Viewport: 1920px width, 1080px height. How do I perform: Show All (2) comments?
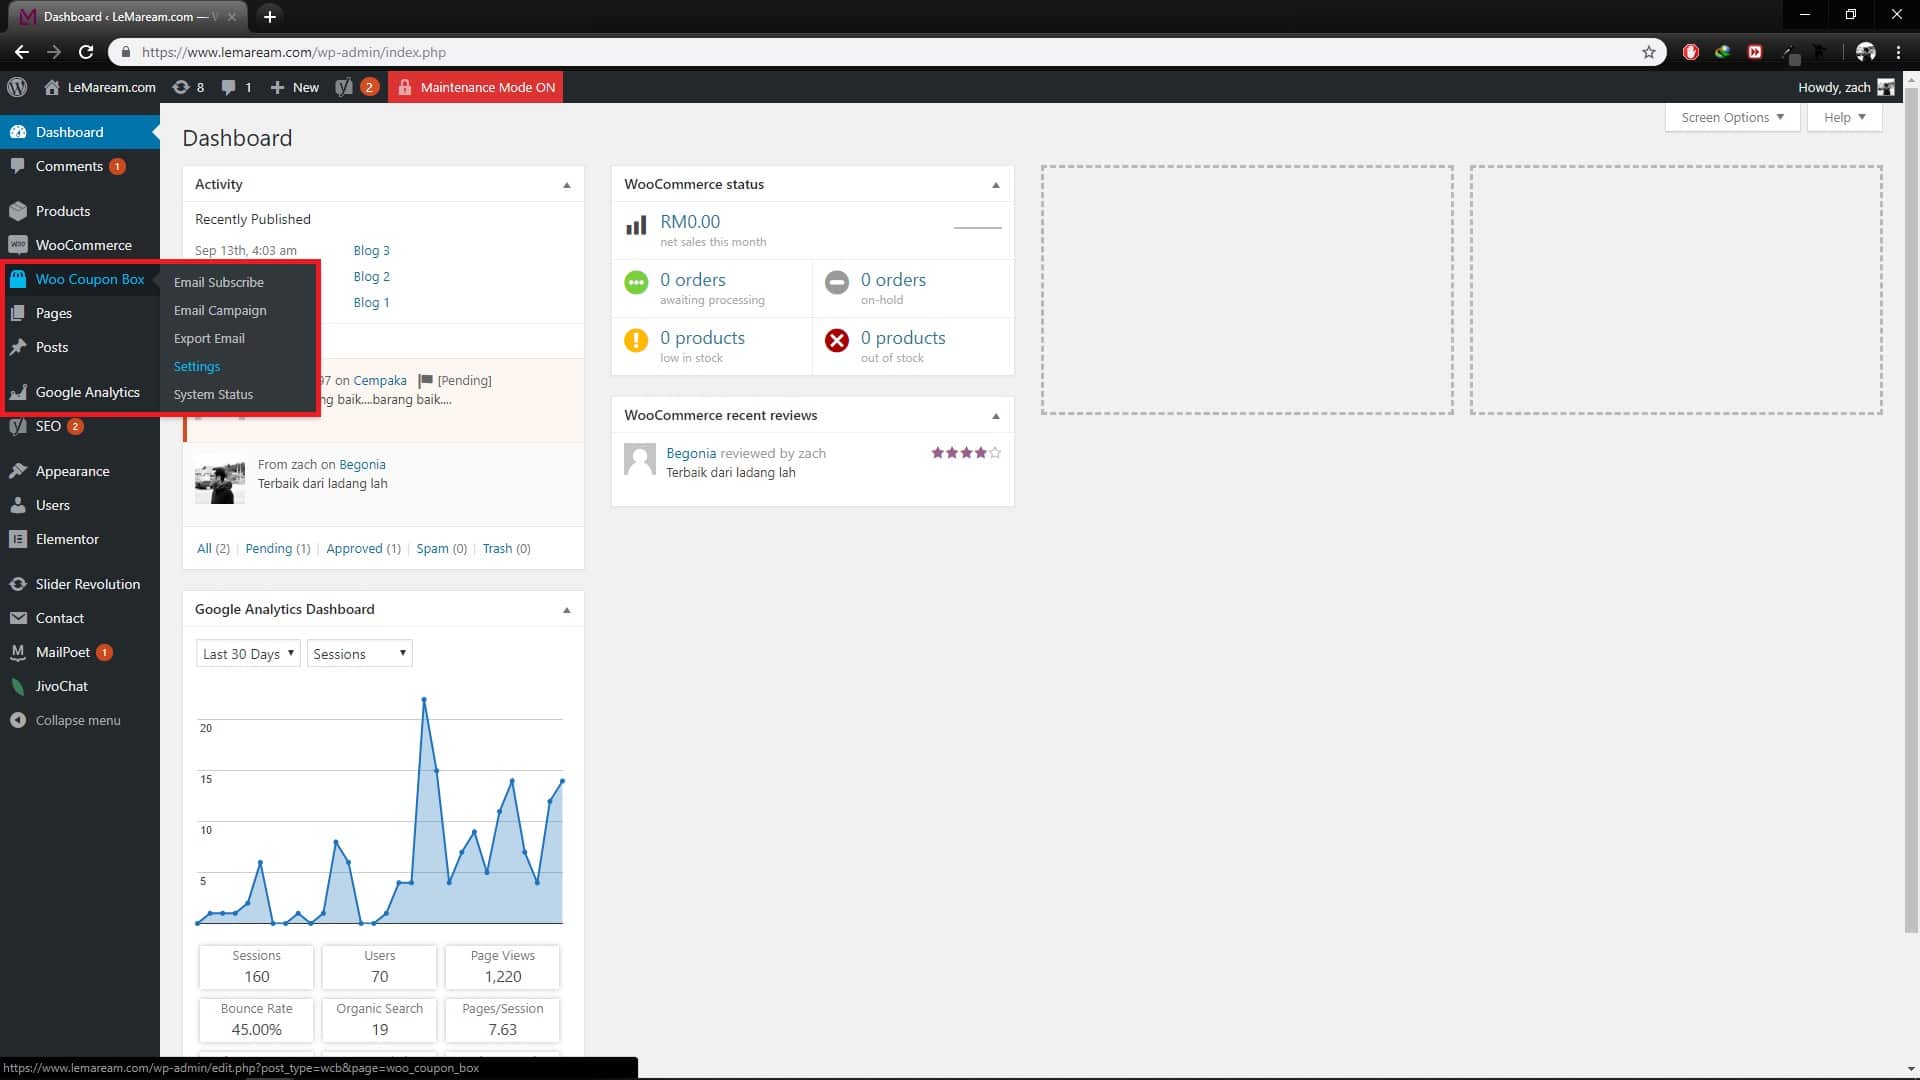213,548
